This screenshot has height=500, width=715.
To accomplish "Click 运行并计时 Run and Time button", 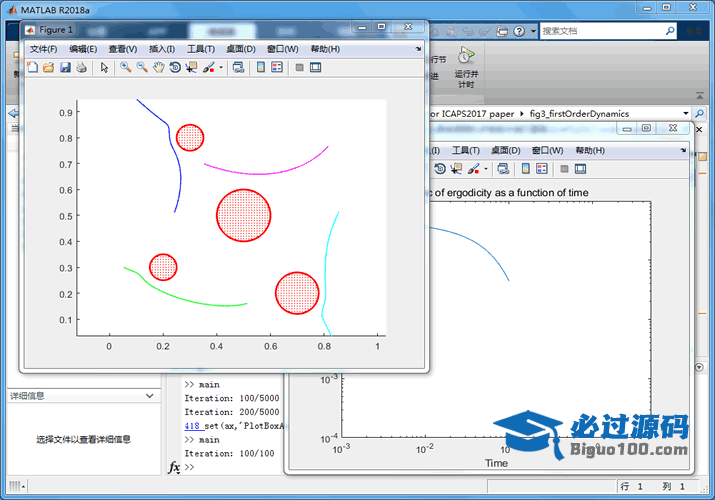I will coord(466,67).
